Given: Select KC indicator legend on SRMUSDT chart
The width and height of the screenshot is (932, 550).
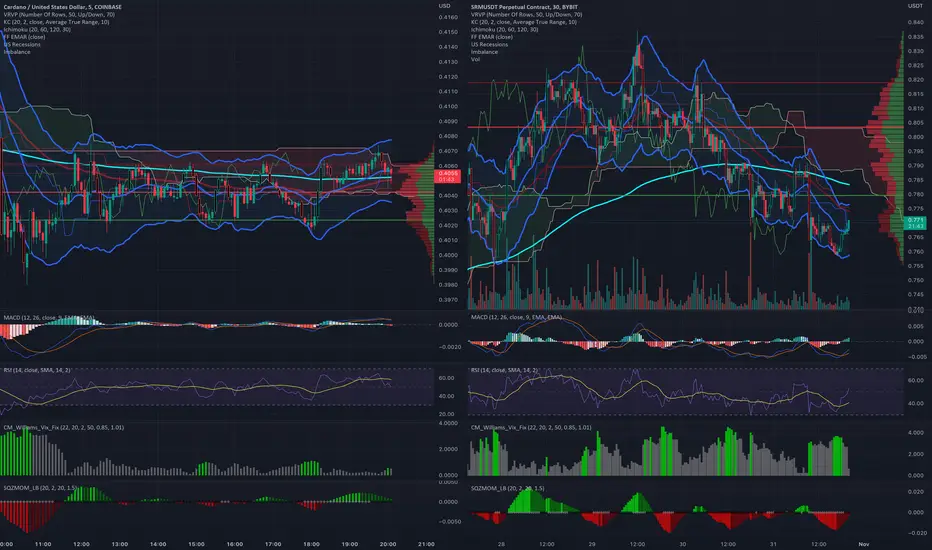Looking at the screenshot, I should 524,22.
